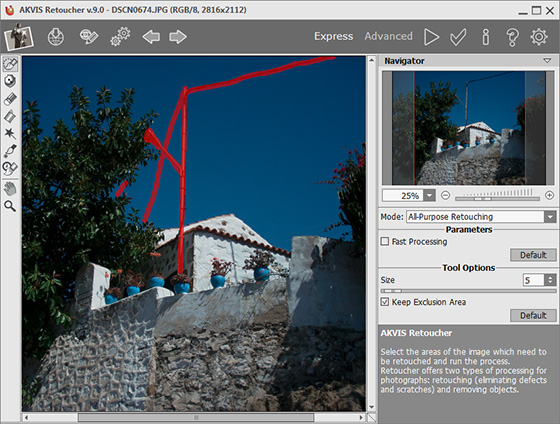Click Default button under Tool Options
Image resolution: width=560 pixels, height=424 pixels.
point(533,315)
